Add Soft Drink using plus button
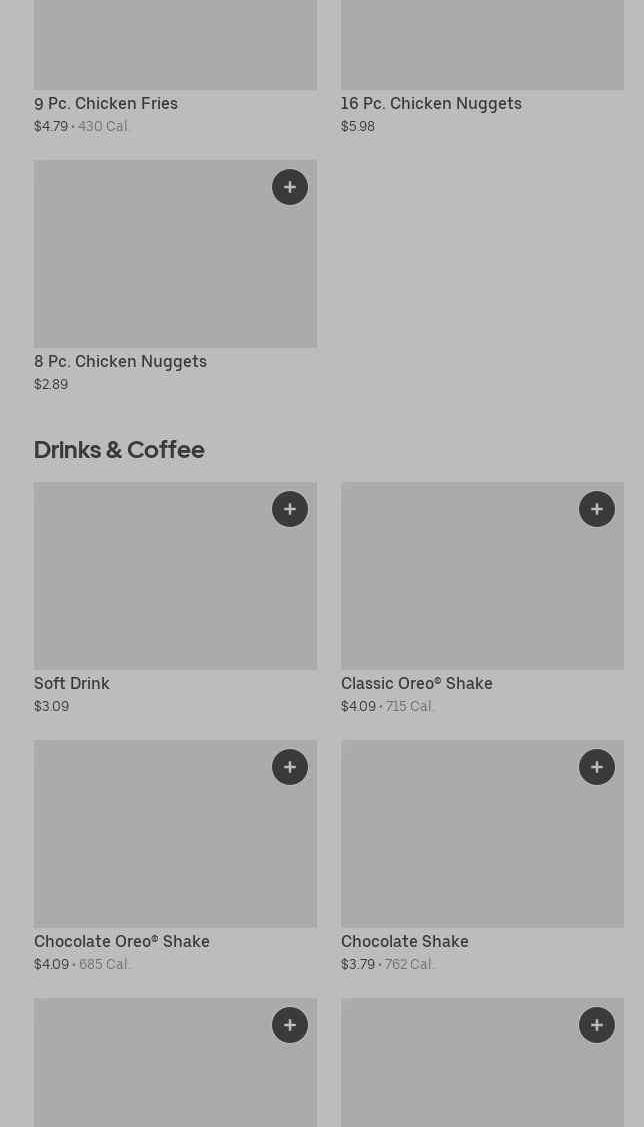This screenshot has width=644, height=1127. pos(290,509)
